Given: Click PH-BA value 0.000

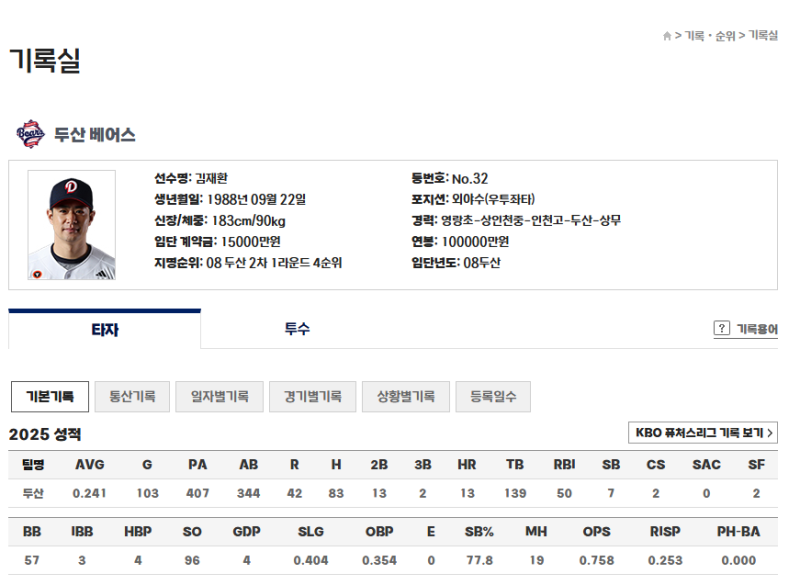Looking at the screenshot, I should [738, 560].
